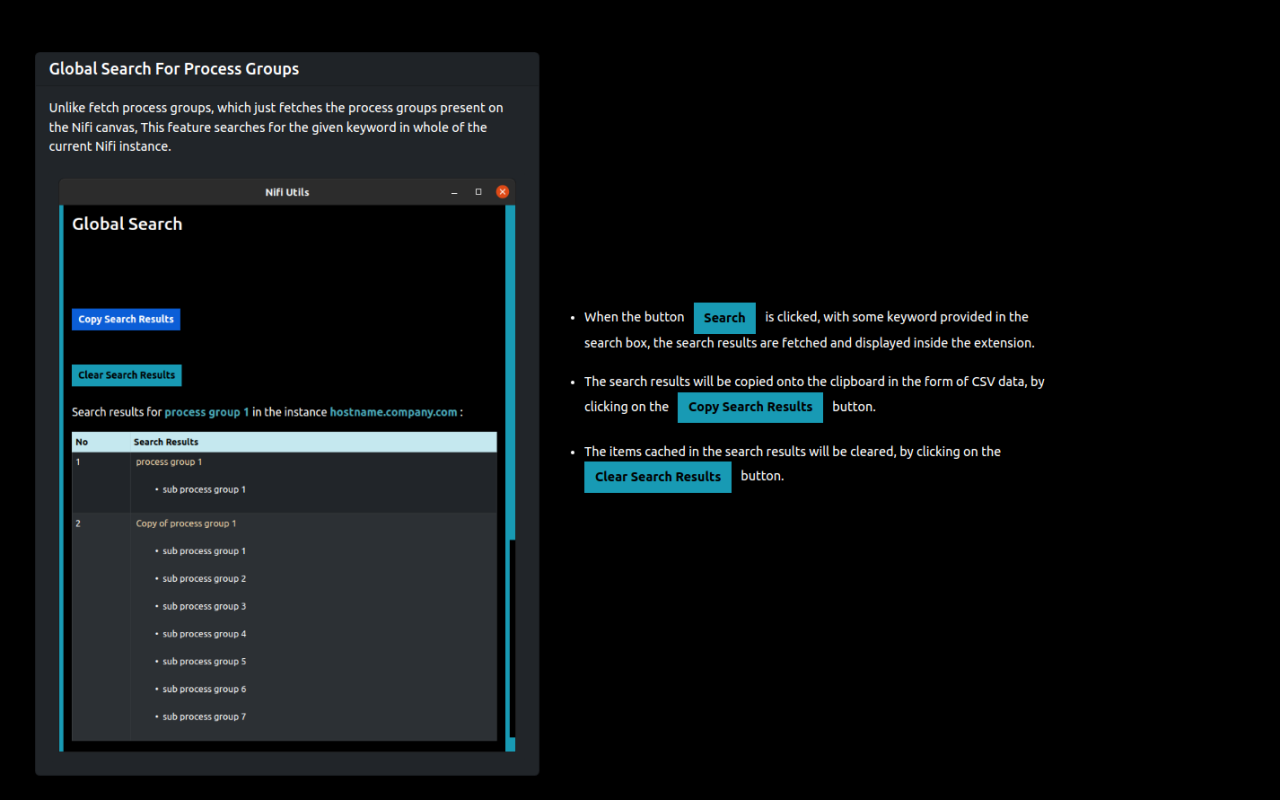The width and height of the screenshot is (1280, 800).
Task: Click the Nifi Utils vertical scrollbar thumb
Action: 511,638
